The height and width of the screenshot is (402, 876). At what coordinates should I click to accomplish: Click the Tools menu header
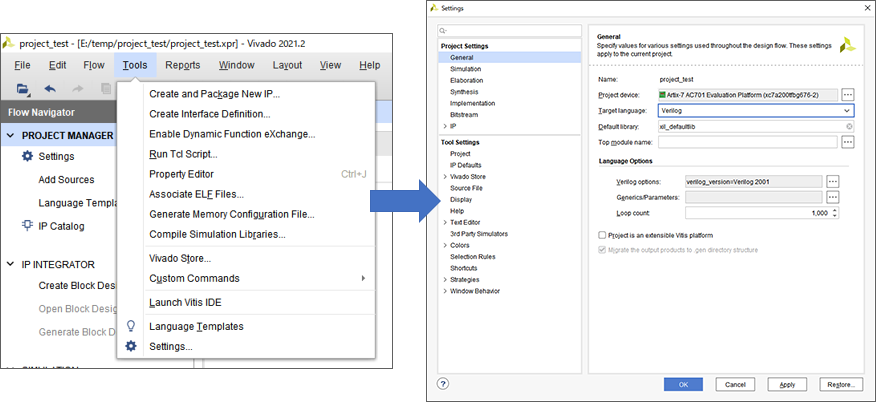click(x=135, y=65)
